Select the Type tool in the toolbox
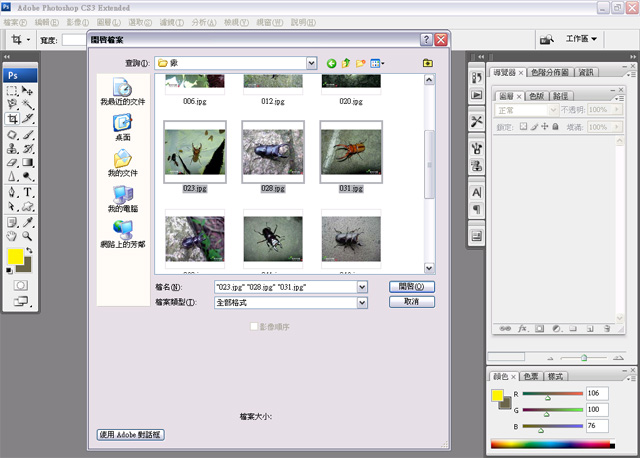The height and width of the screenshot is (458, 640). (28, 192)
